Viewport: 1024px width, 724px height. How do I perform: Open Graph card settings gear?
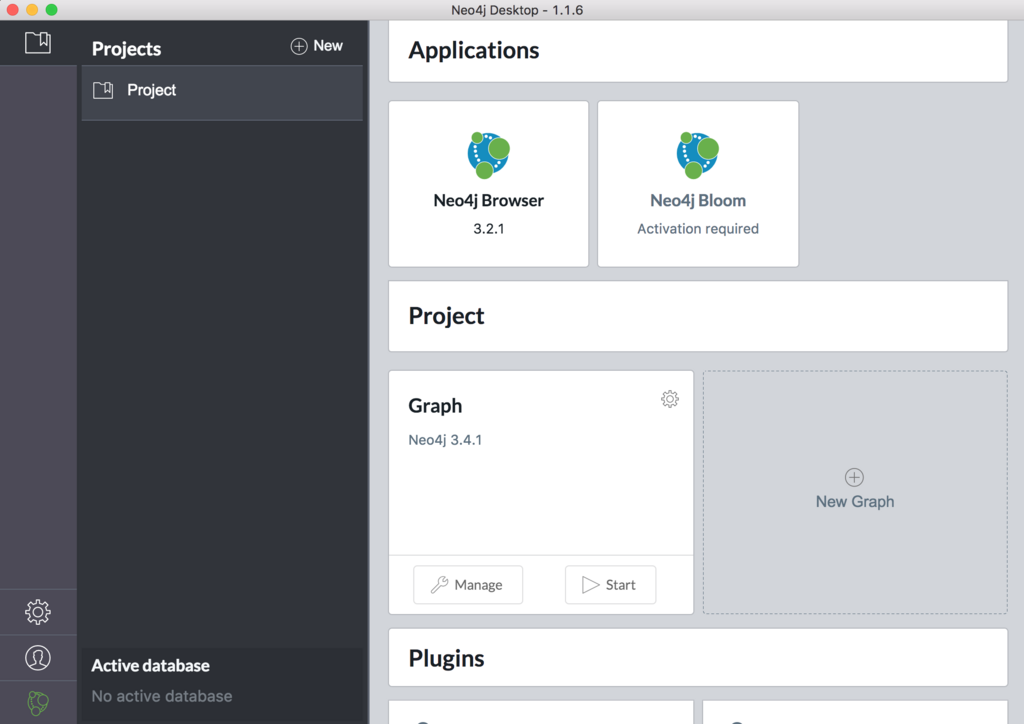669,399
